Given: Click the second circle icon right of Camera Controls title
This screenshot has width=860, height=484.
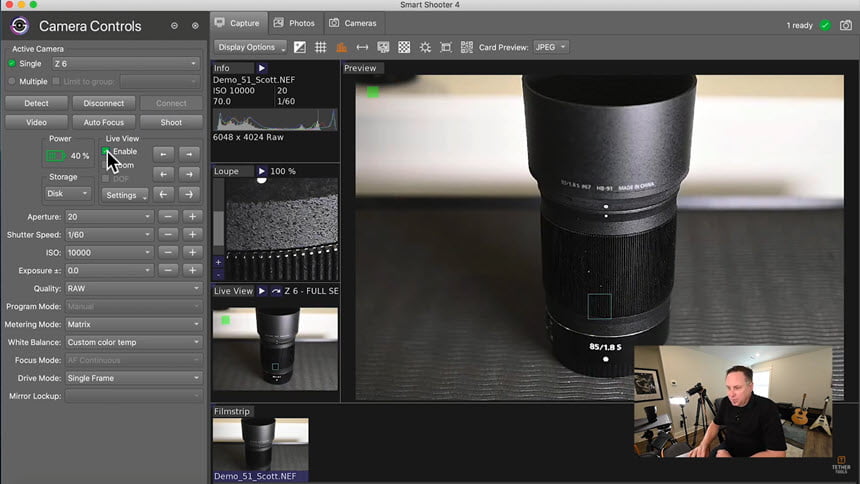Looking at the screenshot, I should (195, 26).
